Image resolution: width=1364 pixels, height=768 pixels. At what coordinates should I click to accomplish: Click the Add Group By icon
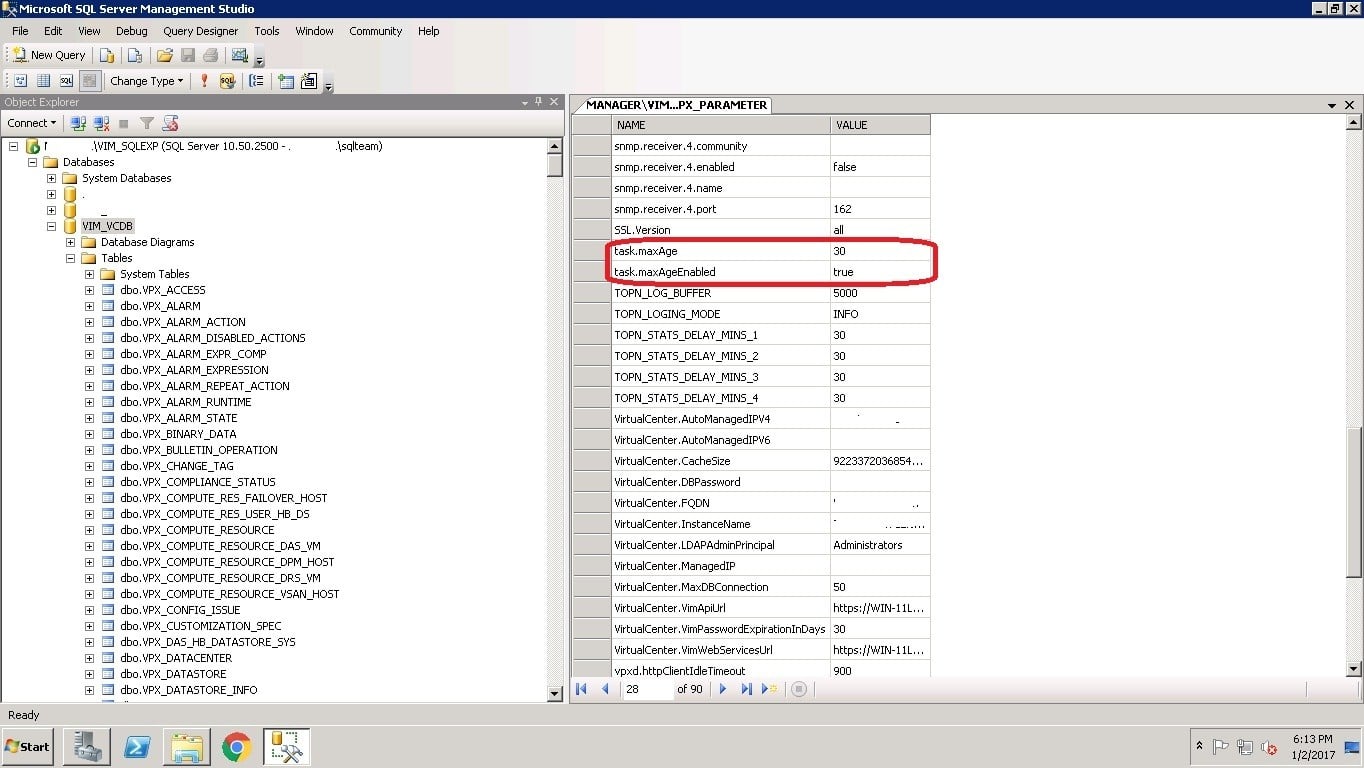257,81
